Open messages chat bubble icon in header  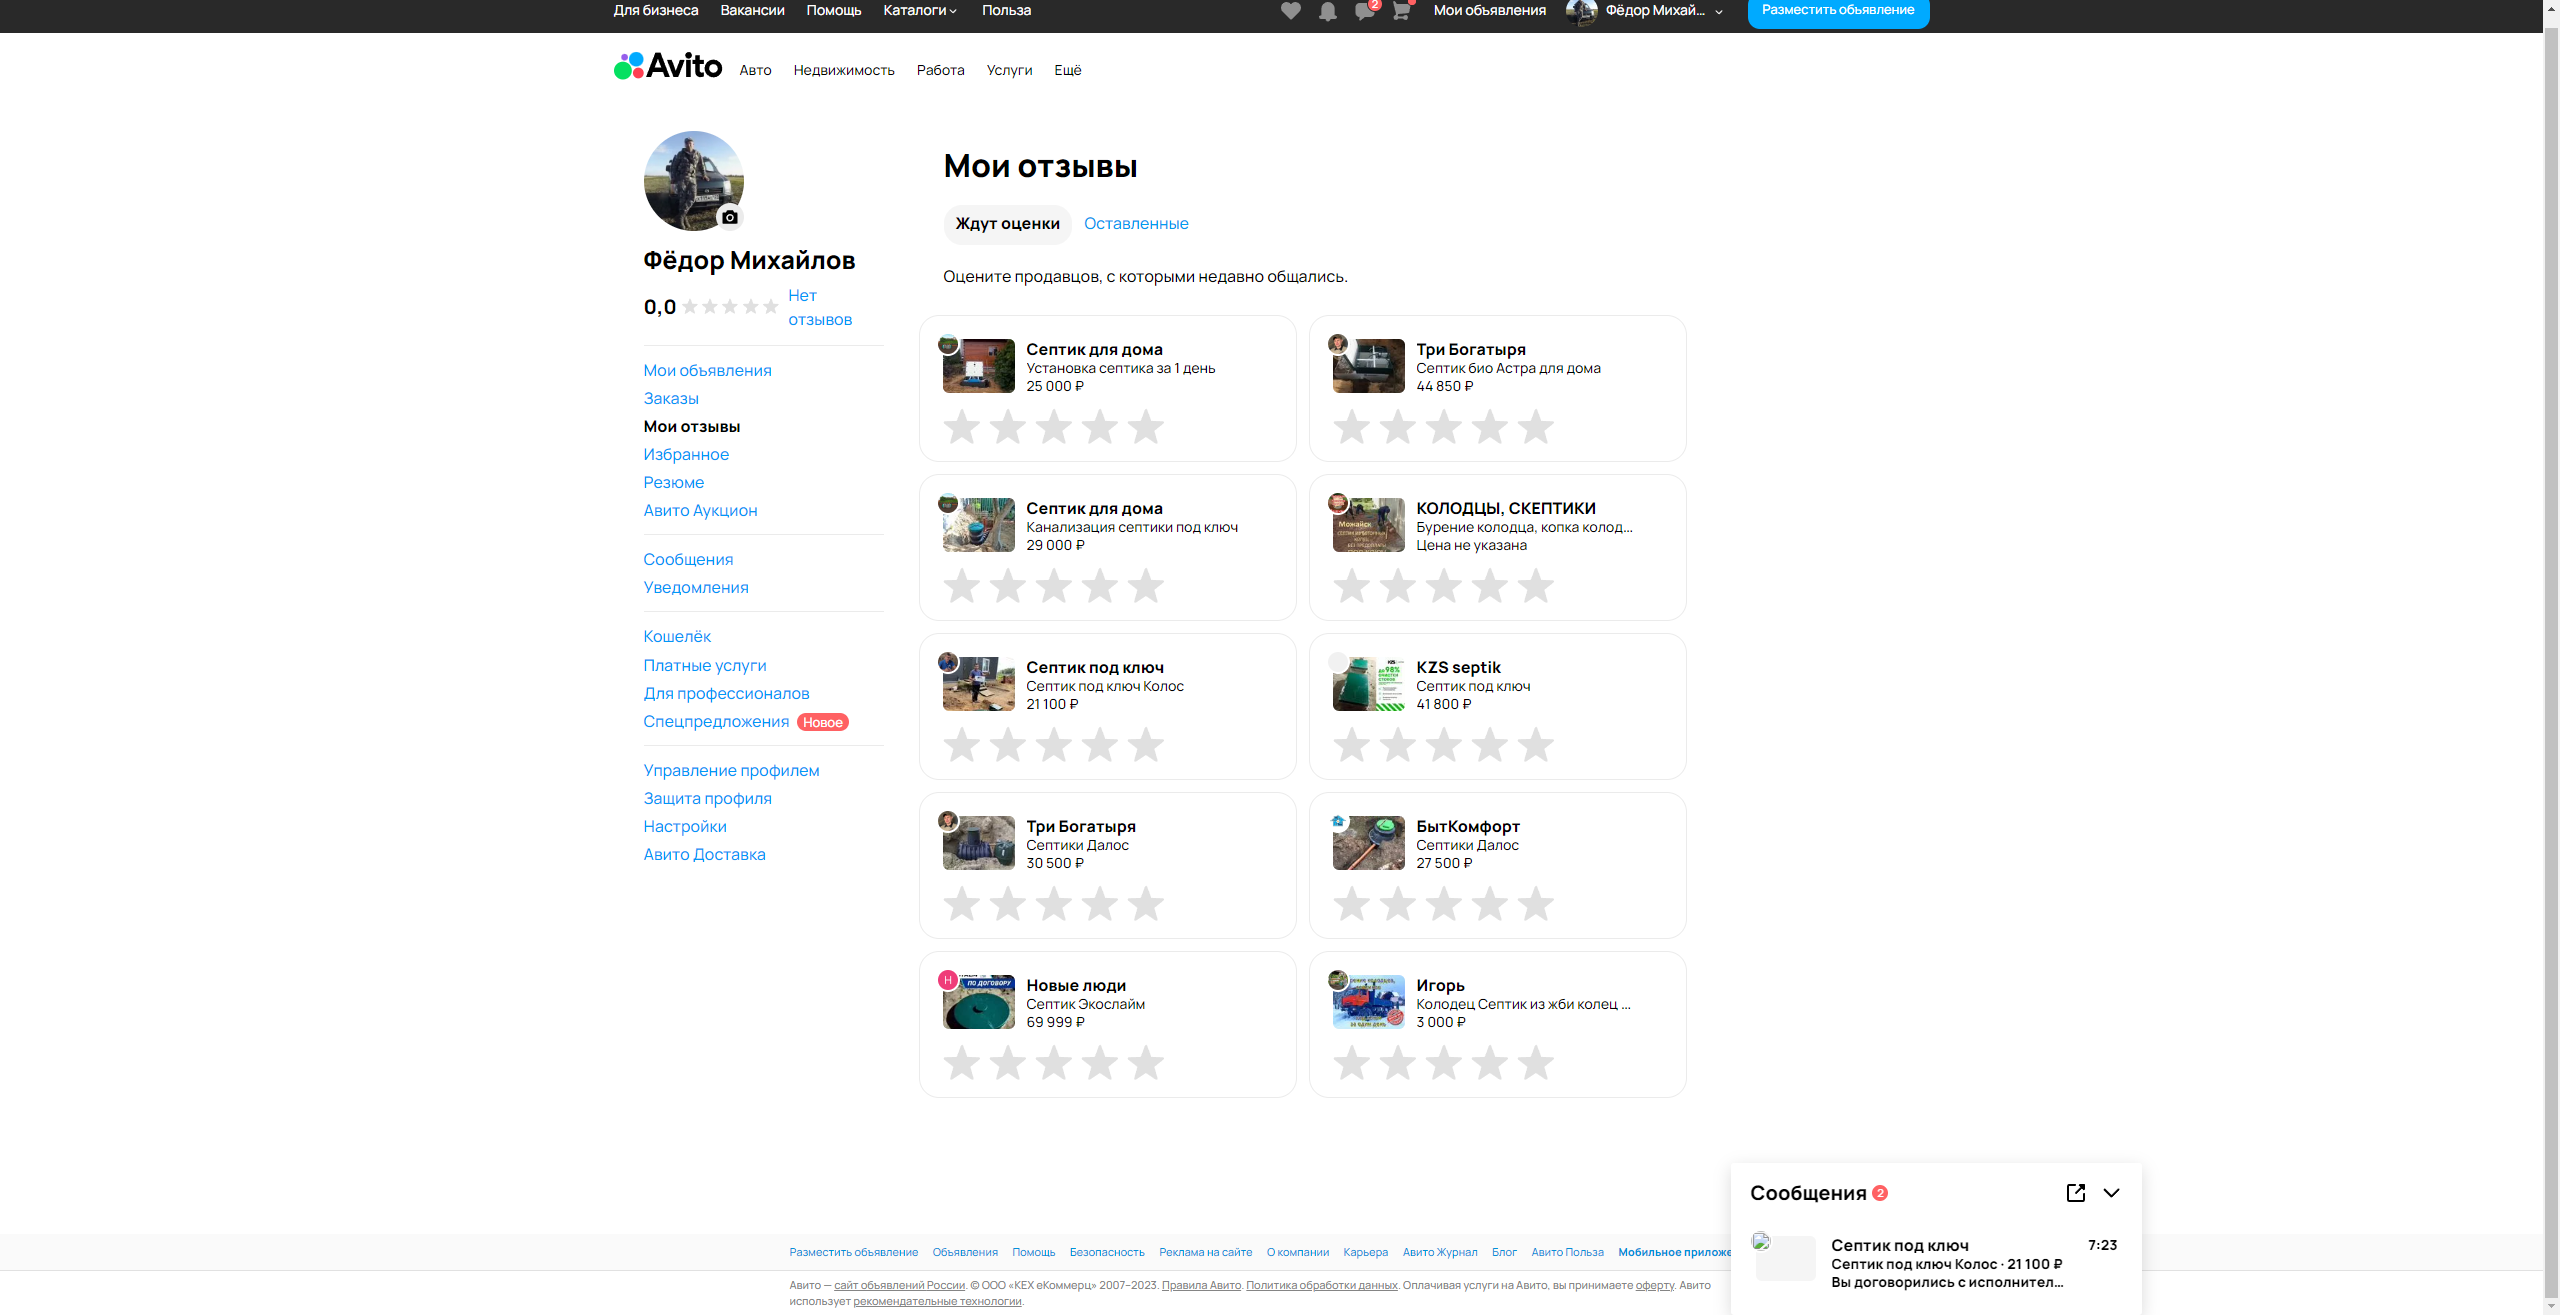click(x=1364, y=11)
